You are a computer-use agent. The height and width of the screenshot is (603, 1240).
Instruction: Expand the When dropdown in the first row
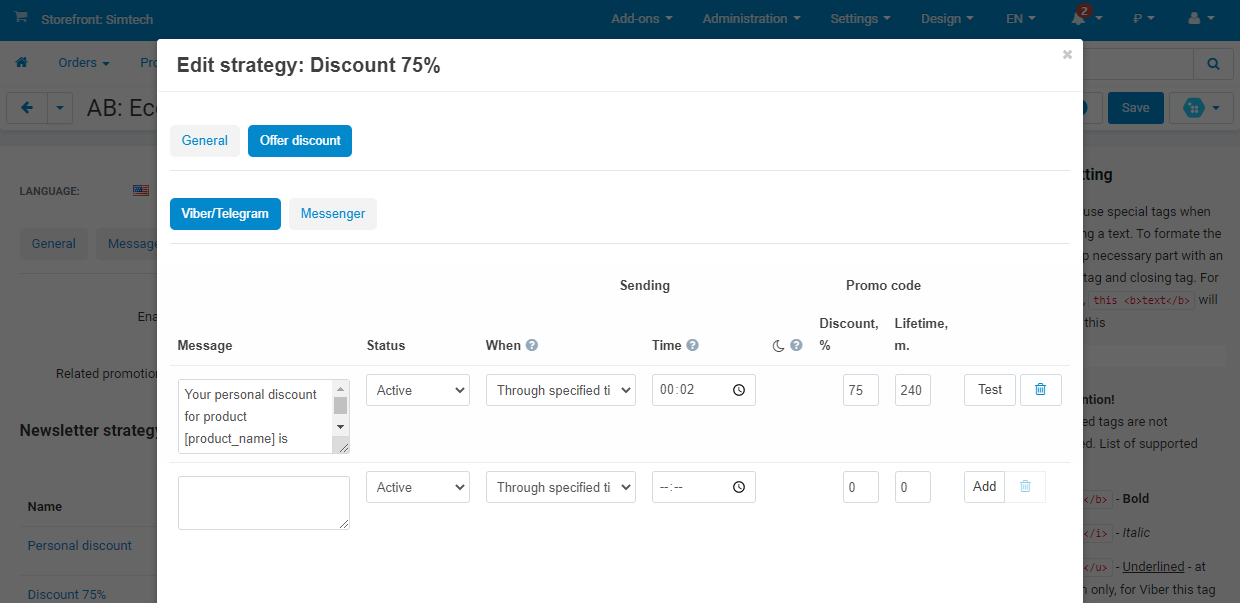[x=560, y=390]
